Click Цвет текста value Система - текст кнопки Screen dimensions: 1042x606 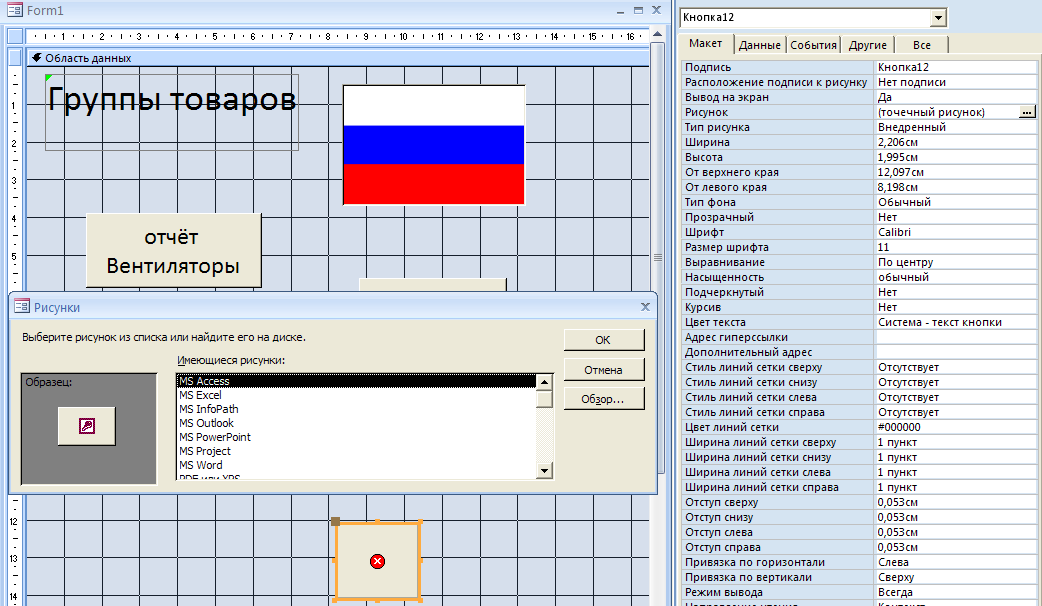[x=956, y=322]
